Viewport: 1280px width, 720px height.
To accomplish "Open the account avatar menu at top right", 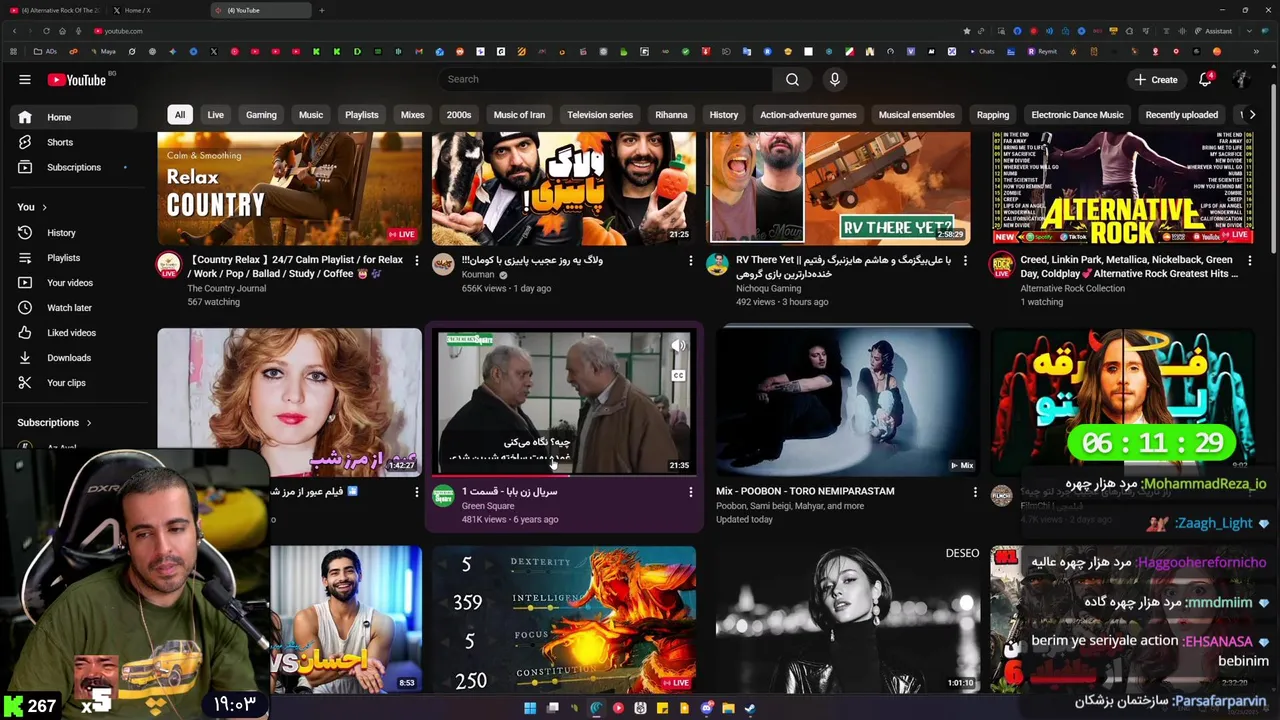I will click(1241, 79).
